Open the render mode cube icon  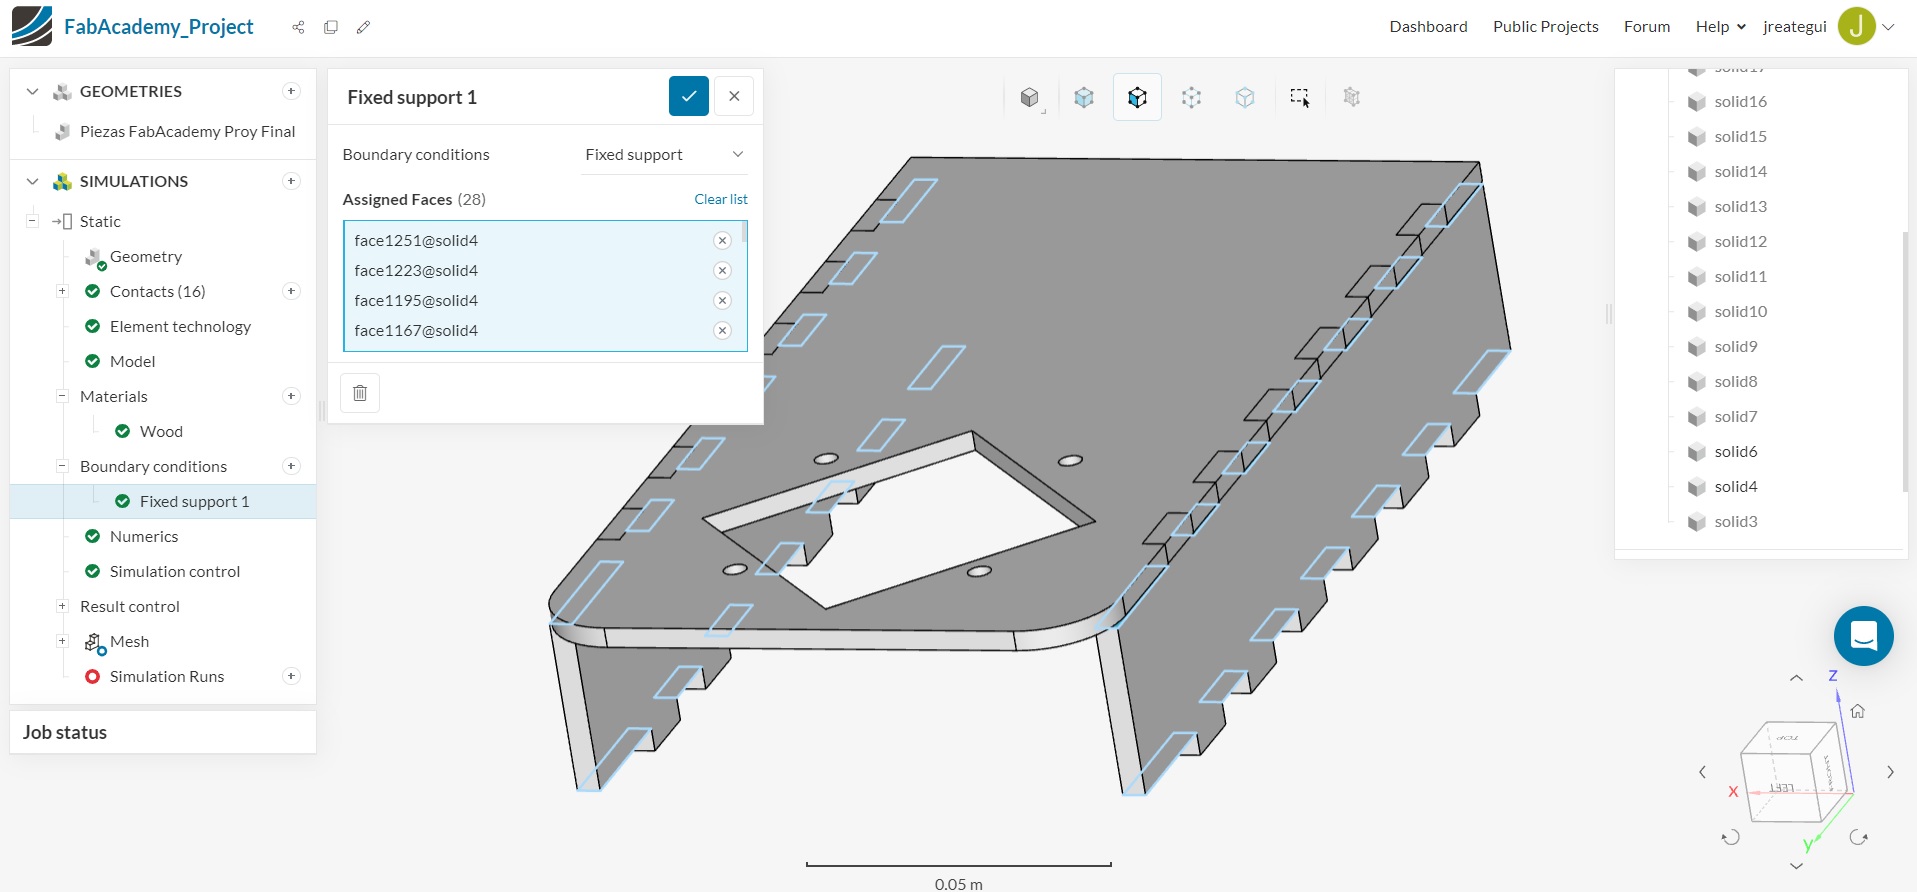pos(1030,97)
